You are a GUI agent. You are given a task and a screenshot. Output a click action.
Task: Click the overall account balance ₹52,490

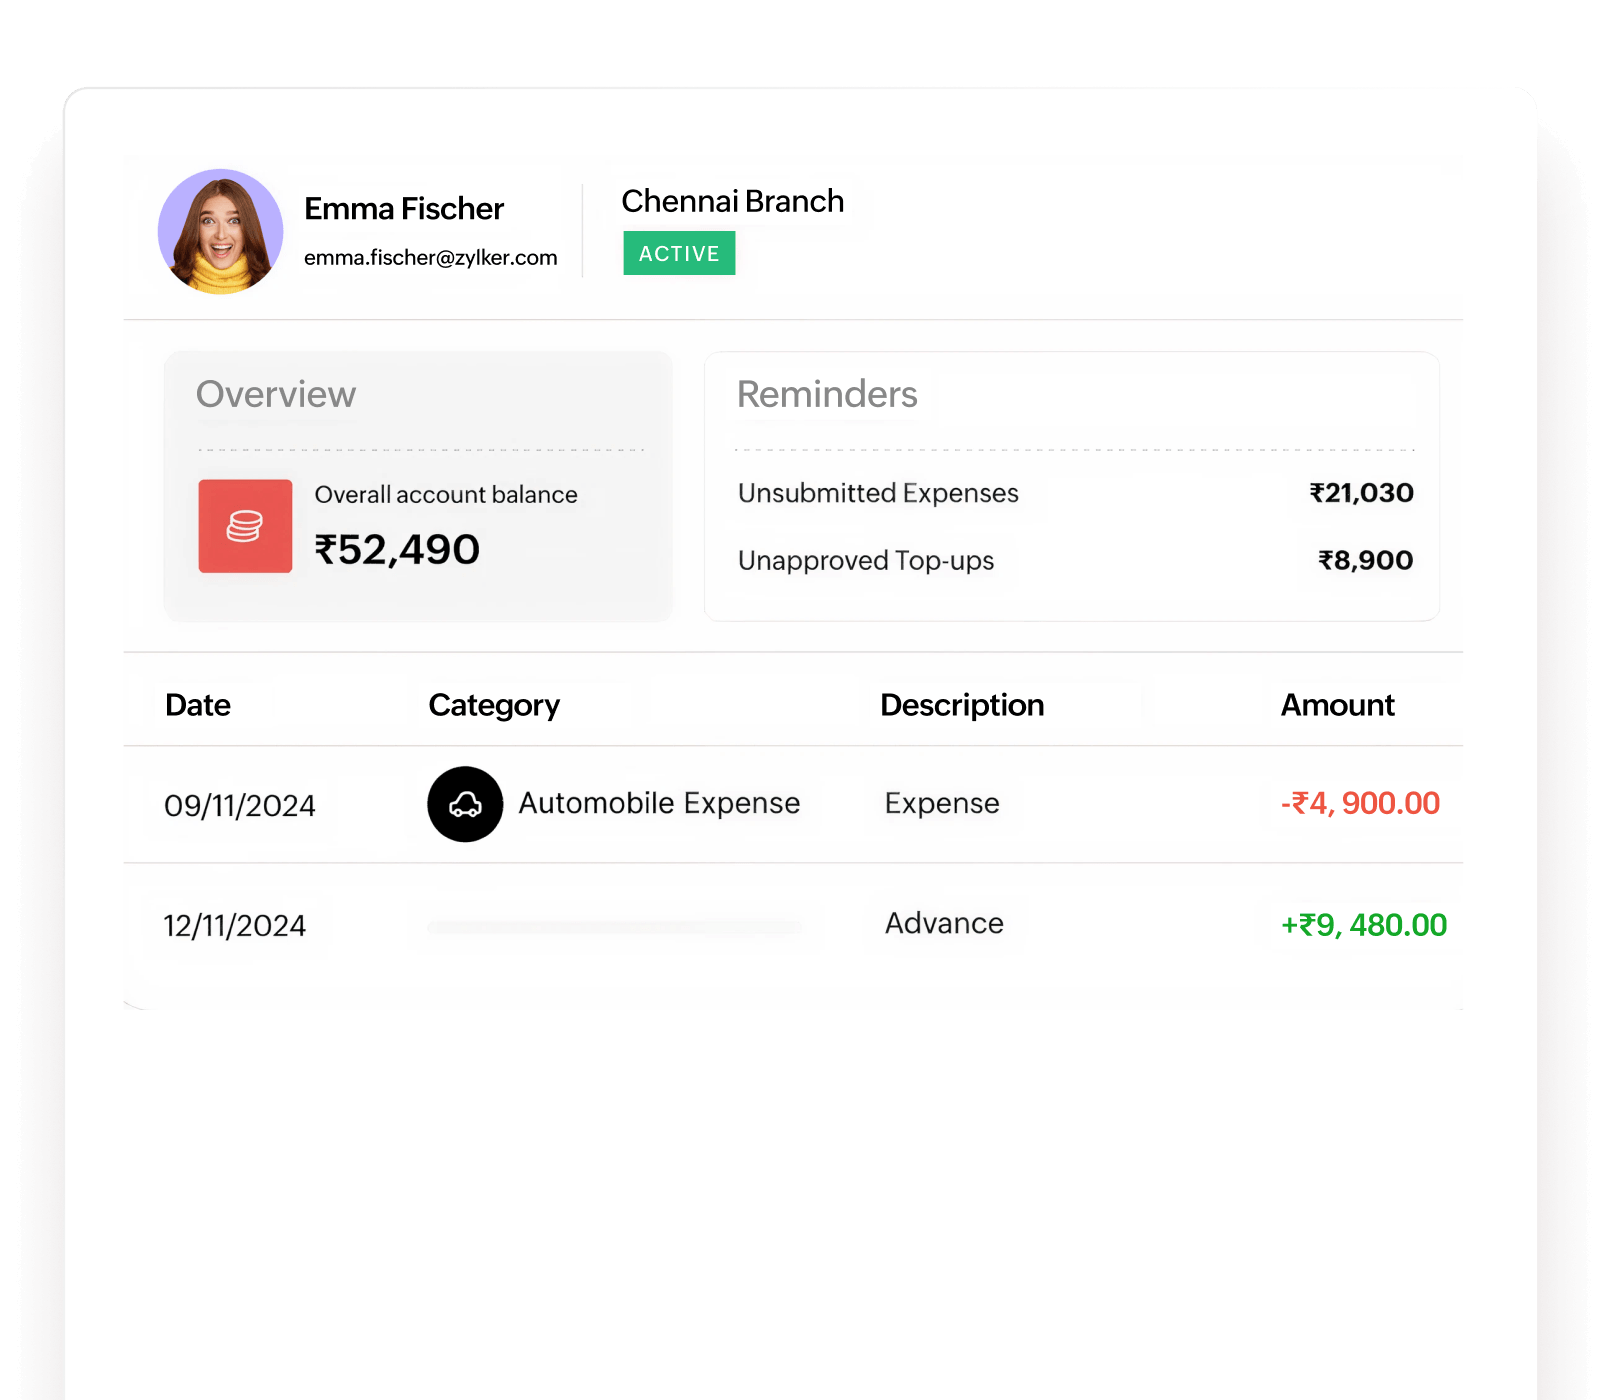(397, 549)
